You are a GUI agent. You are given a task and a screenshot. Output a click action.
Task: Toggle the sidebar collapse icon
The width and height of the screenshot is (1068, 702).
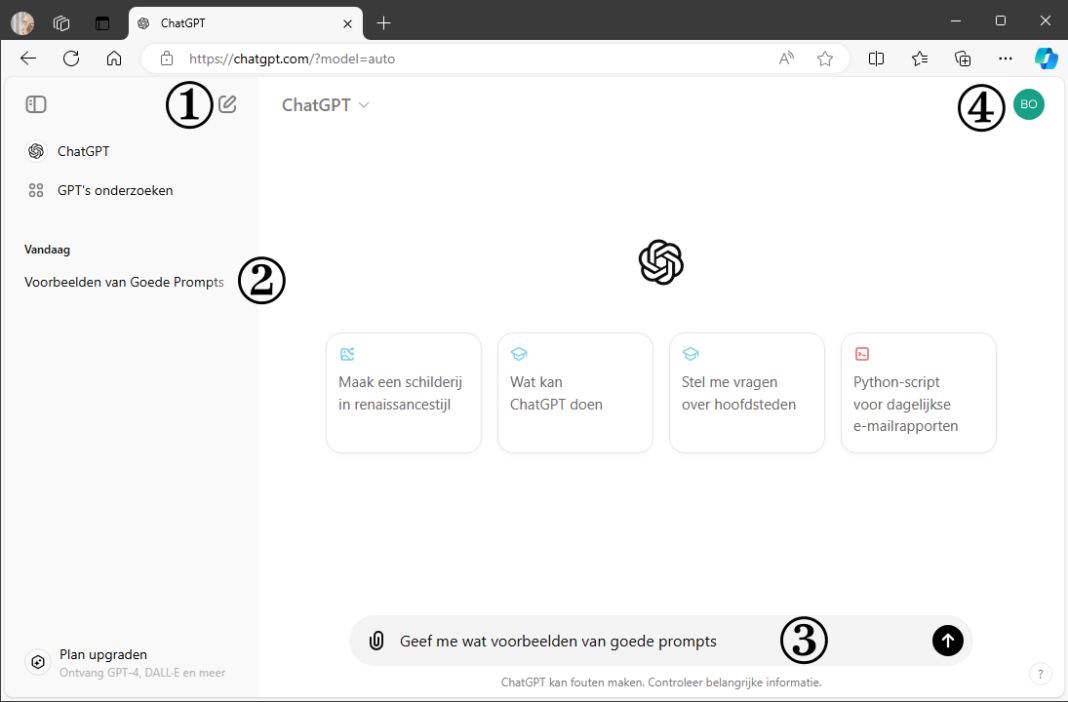point(36,104)
